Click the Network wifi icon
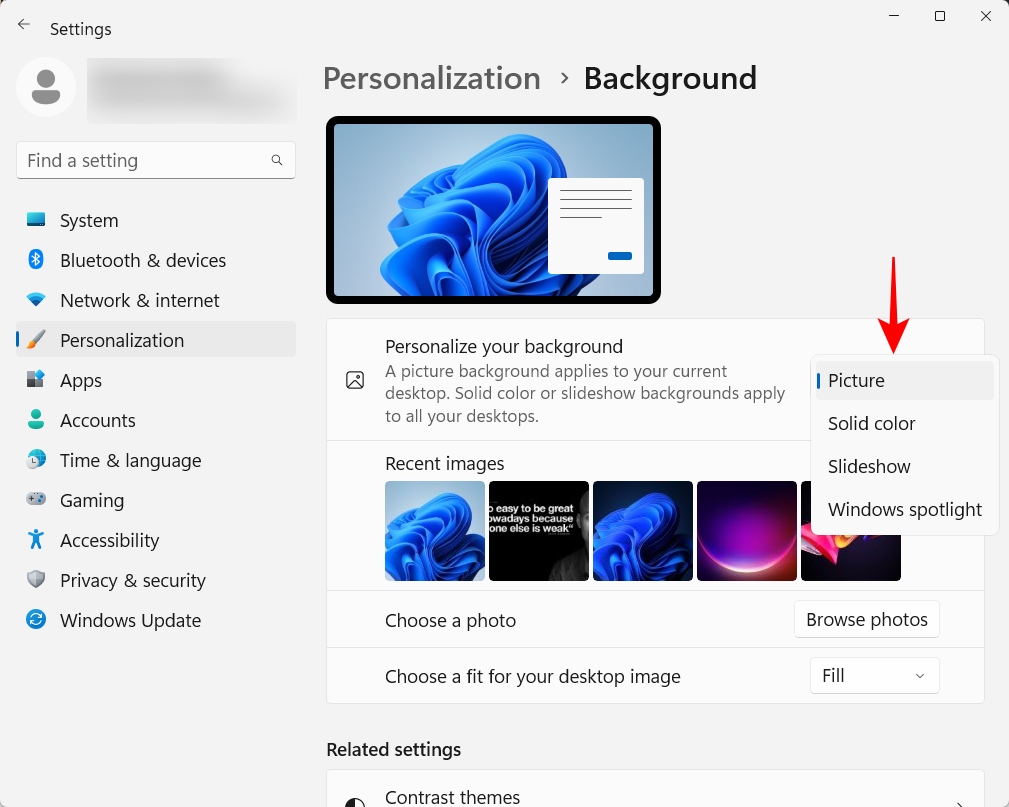1009x807 pixels. click(36, 300)
